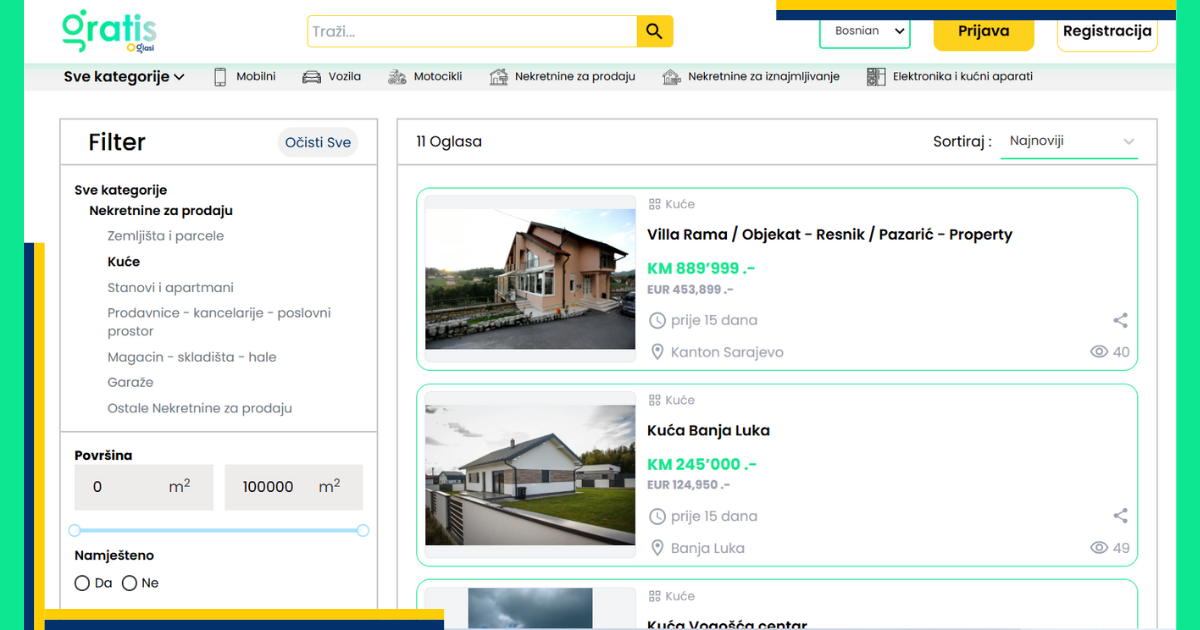This screenshot has height=630, width=1200.
Task: Click the clock icon on Villa Rama listing
Action: [657, 320]
